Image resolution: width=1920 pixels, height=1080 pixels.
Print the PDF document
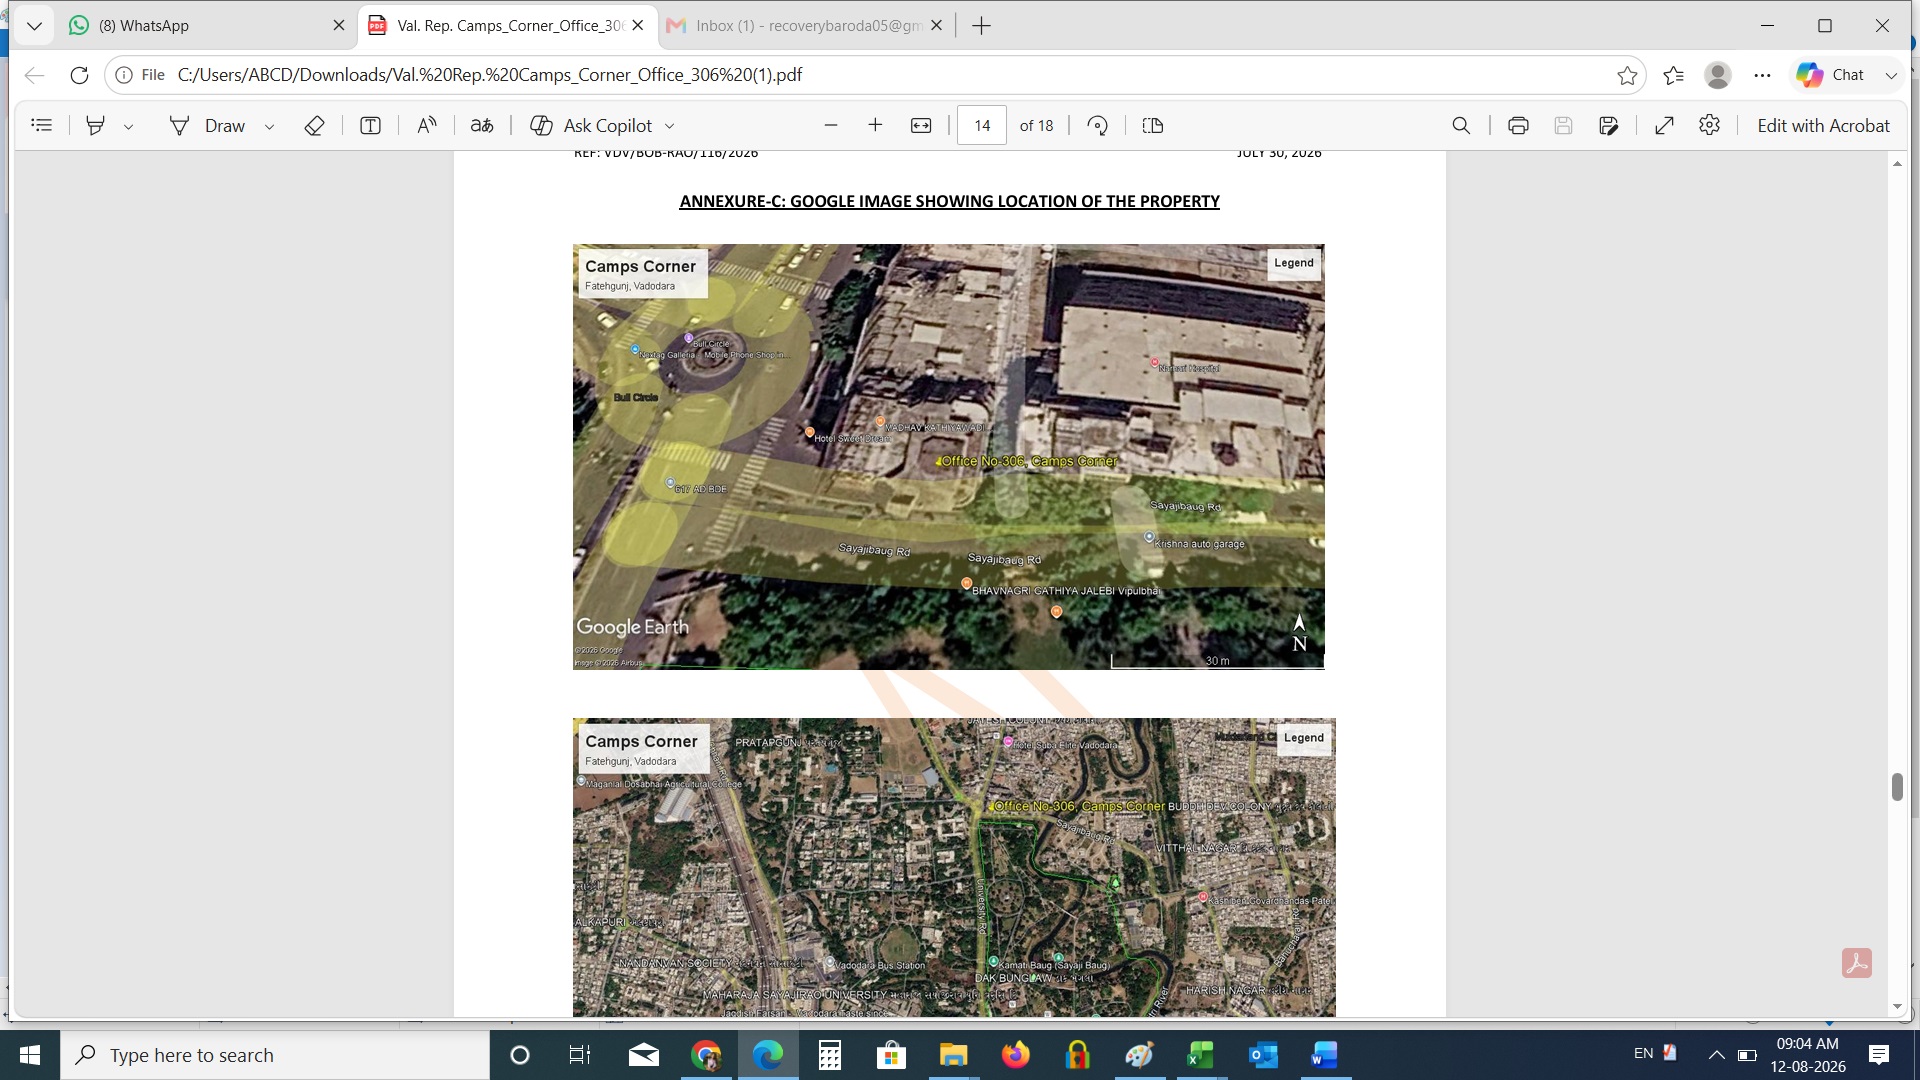(1518, 125)
